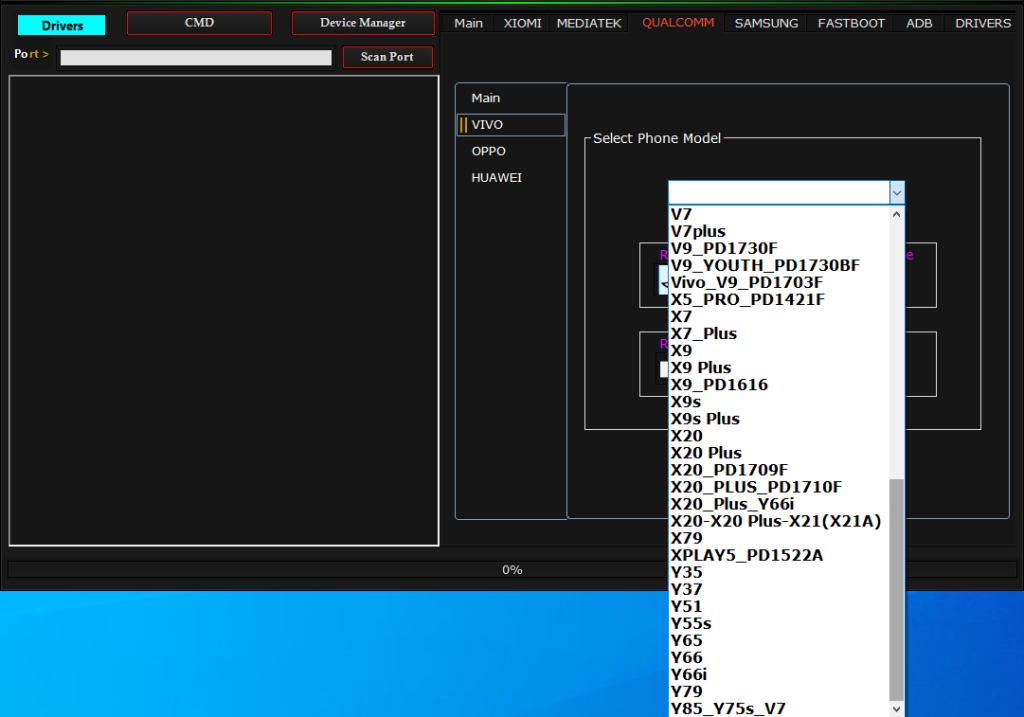This screenshot has width=1024, height=717.
Task: Select Main in the side list
Action: [x=511, y=98]
